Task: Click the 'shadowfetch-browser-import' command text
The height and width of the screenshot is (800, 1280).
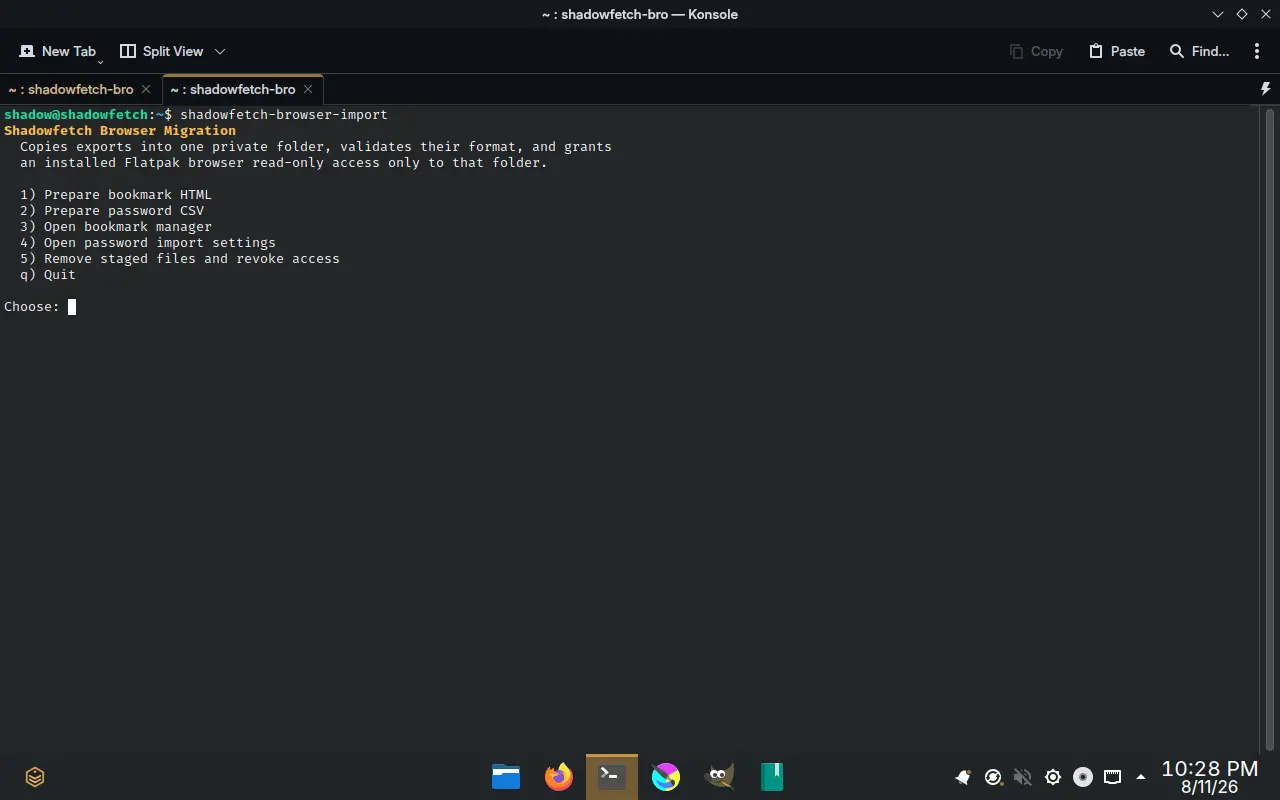Action: [x=284, y=114]
